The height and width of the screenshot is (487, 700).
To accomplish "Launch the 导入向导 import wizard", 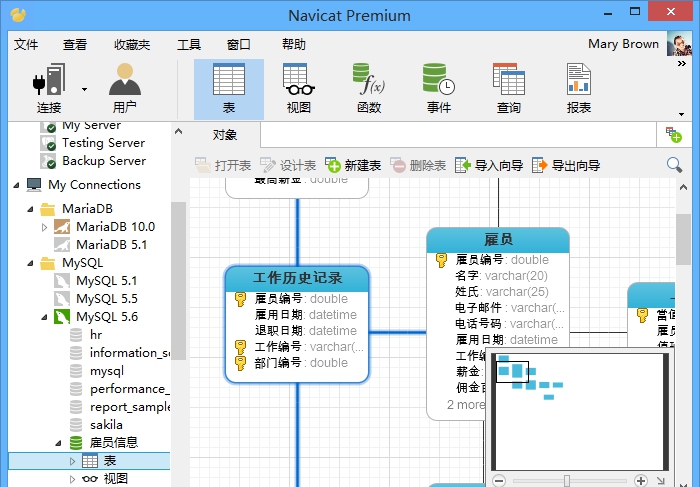I will (x=489, y=166).
